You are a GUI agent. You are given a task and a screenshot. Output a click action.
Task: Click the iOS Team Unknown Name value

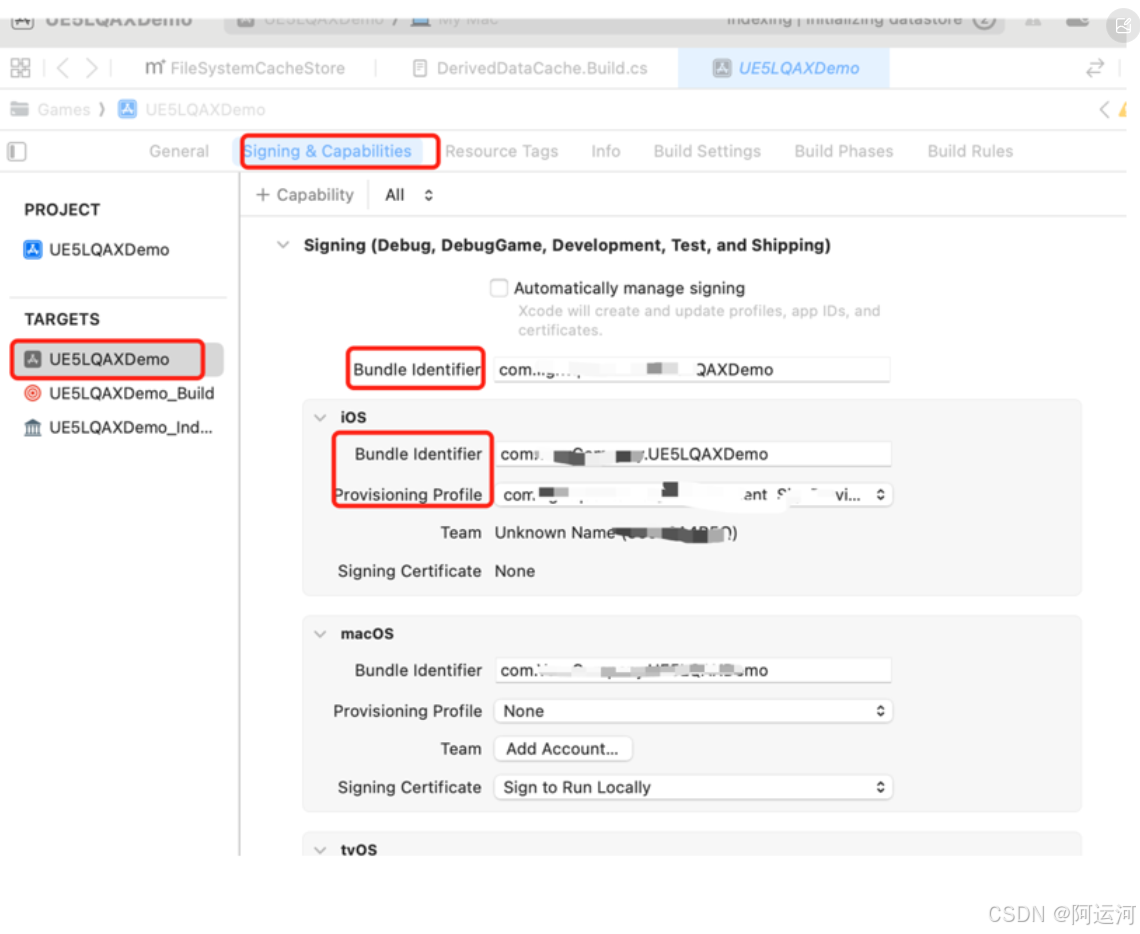point(616,533)
